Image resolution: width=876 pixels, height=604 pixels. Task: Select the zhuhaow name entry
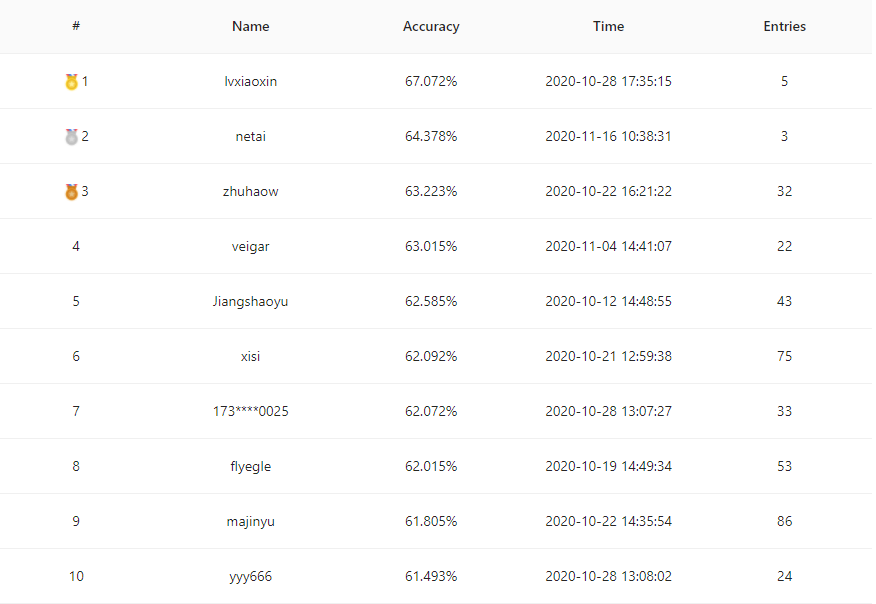click(251, 192)
